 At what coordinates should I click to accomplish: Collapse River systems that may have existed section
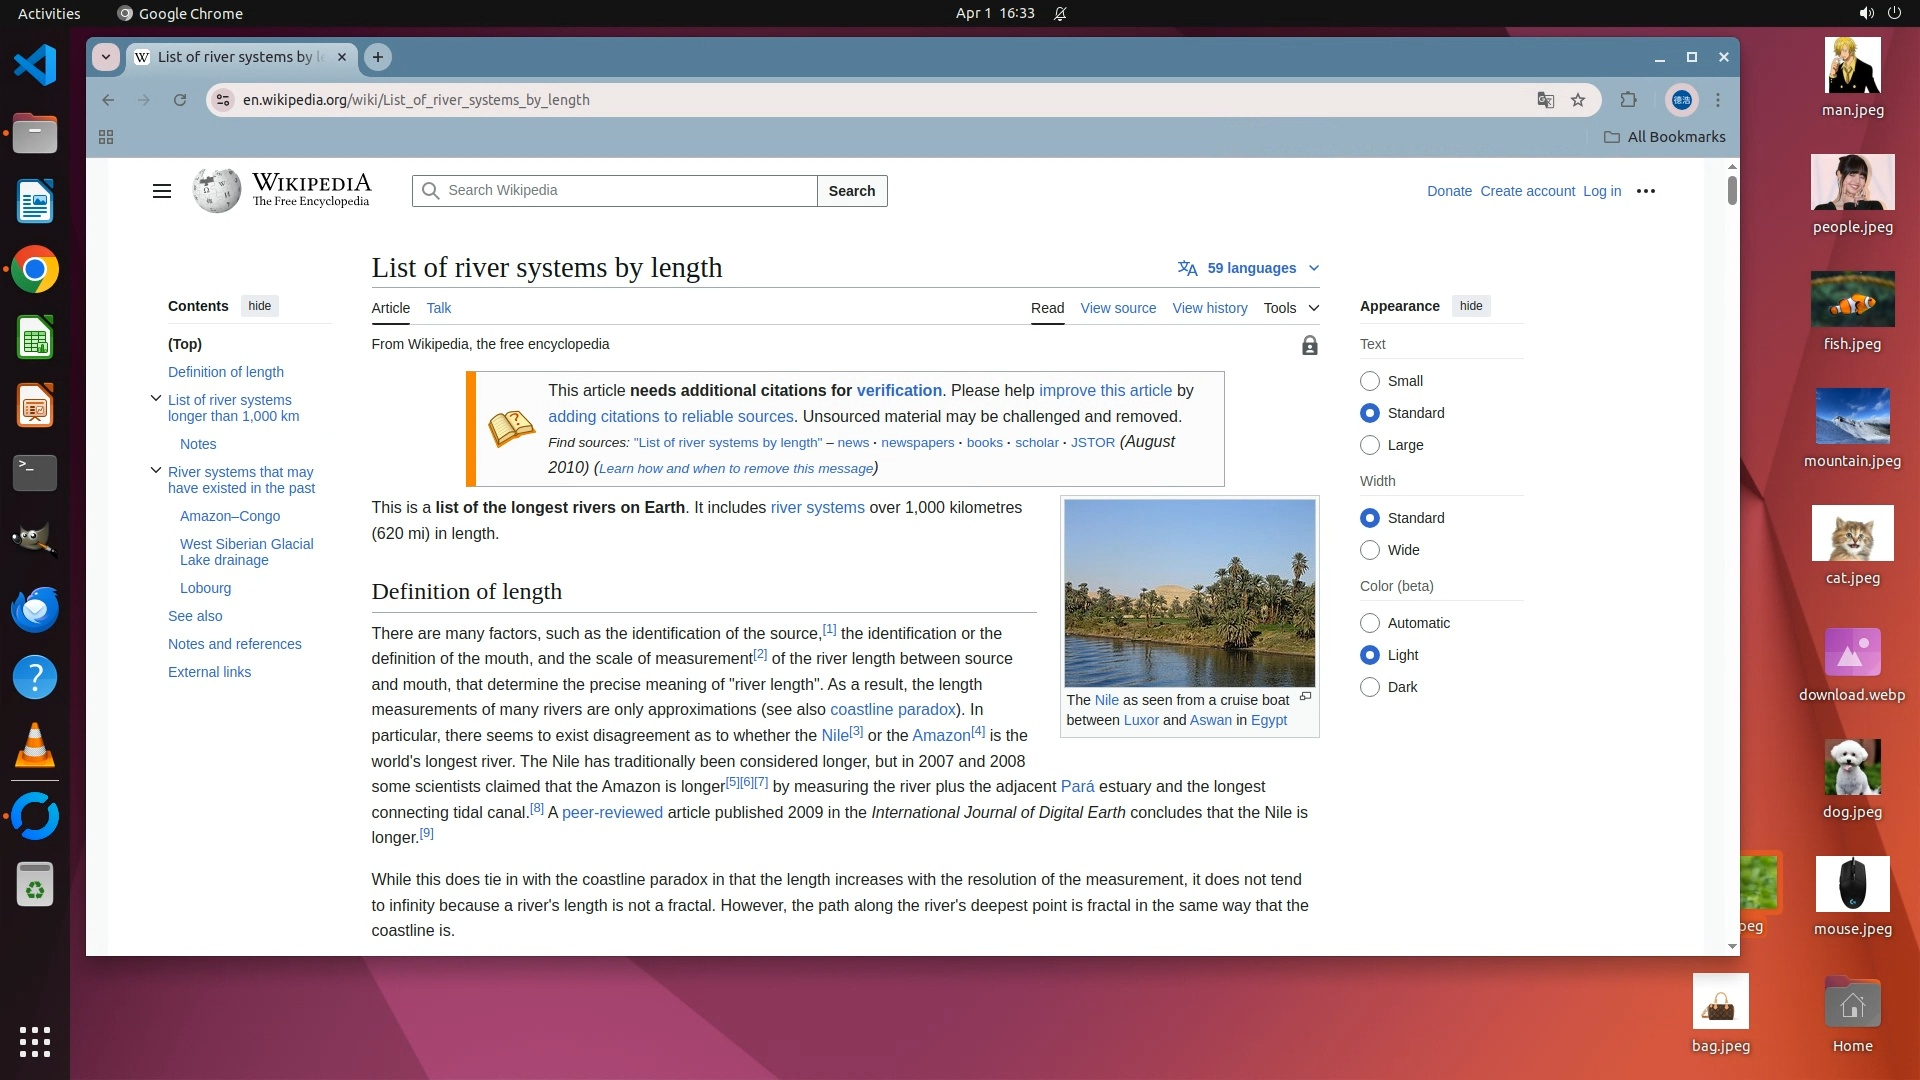[156, 470]
